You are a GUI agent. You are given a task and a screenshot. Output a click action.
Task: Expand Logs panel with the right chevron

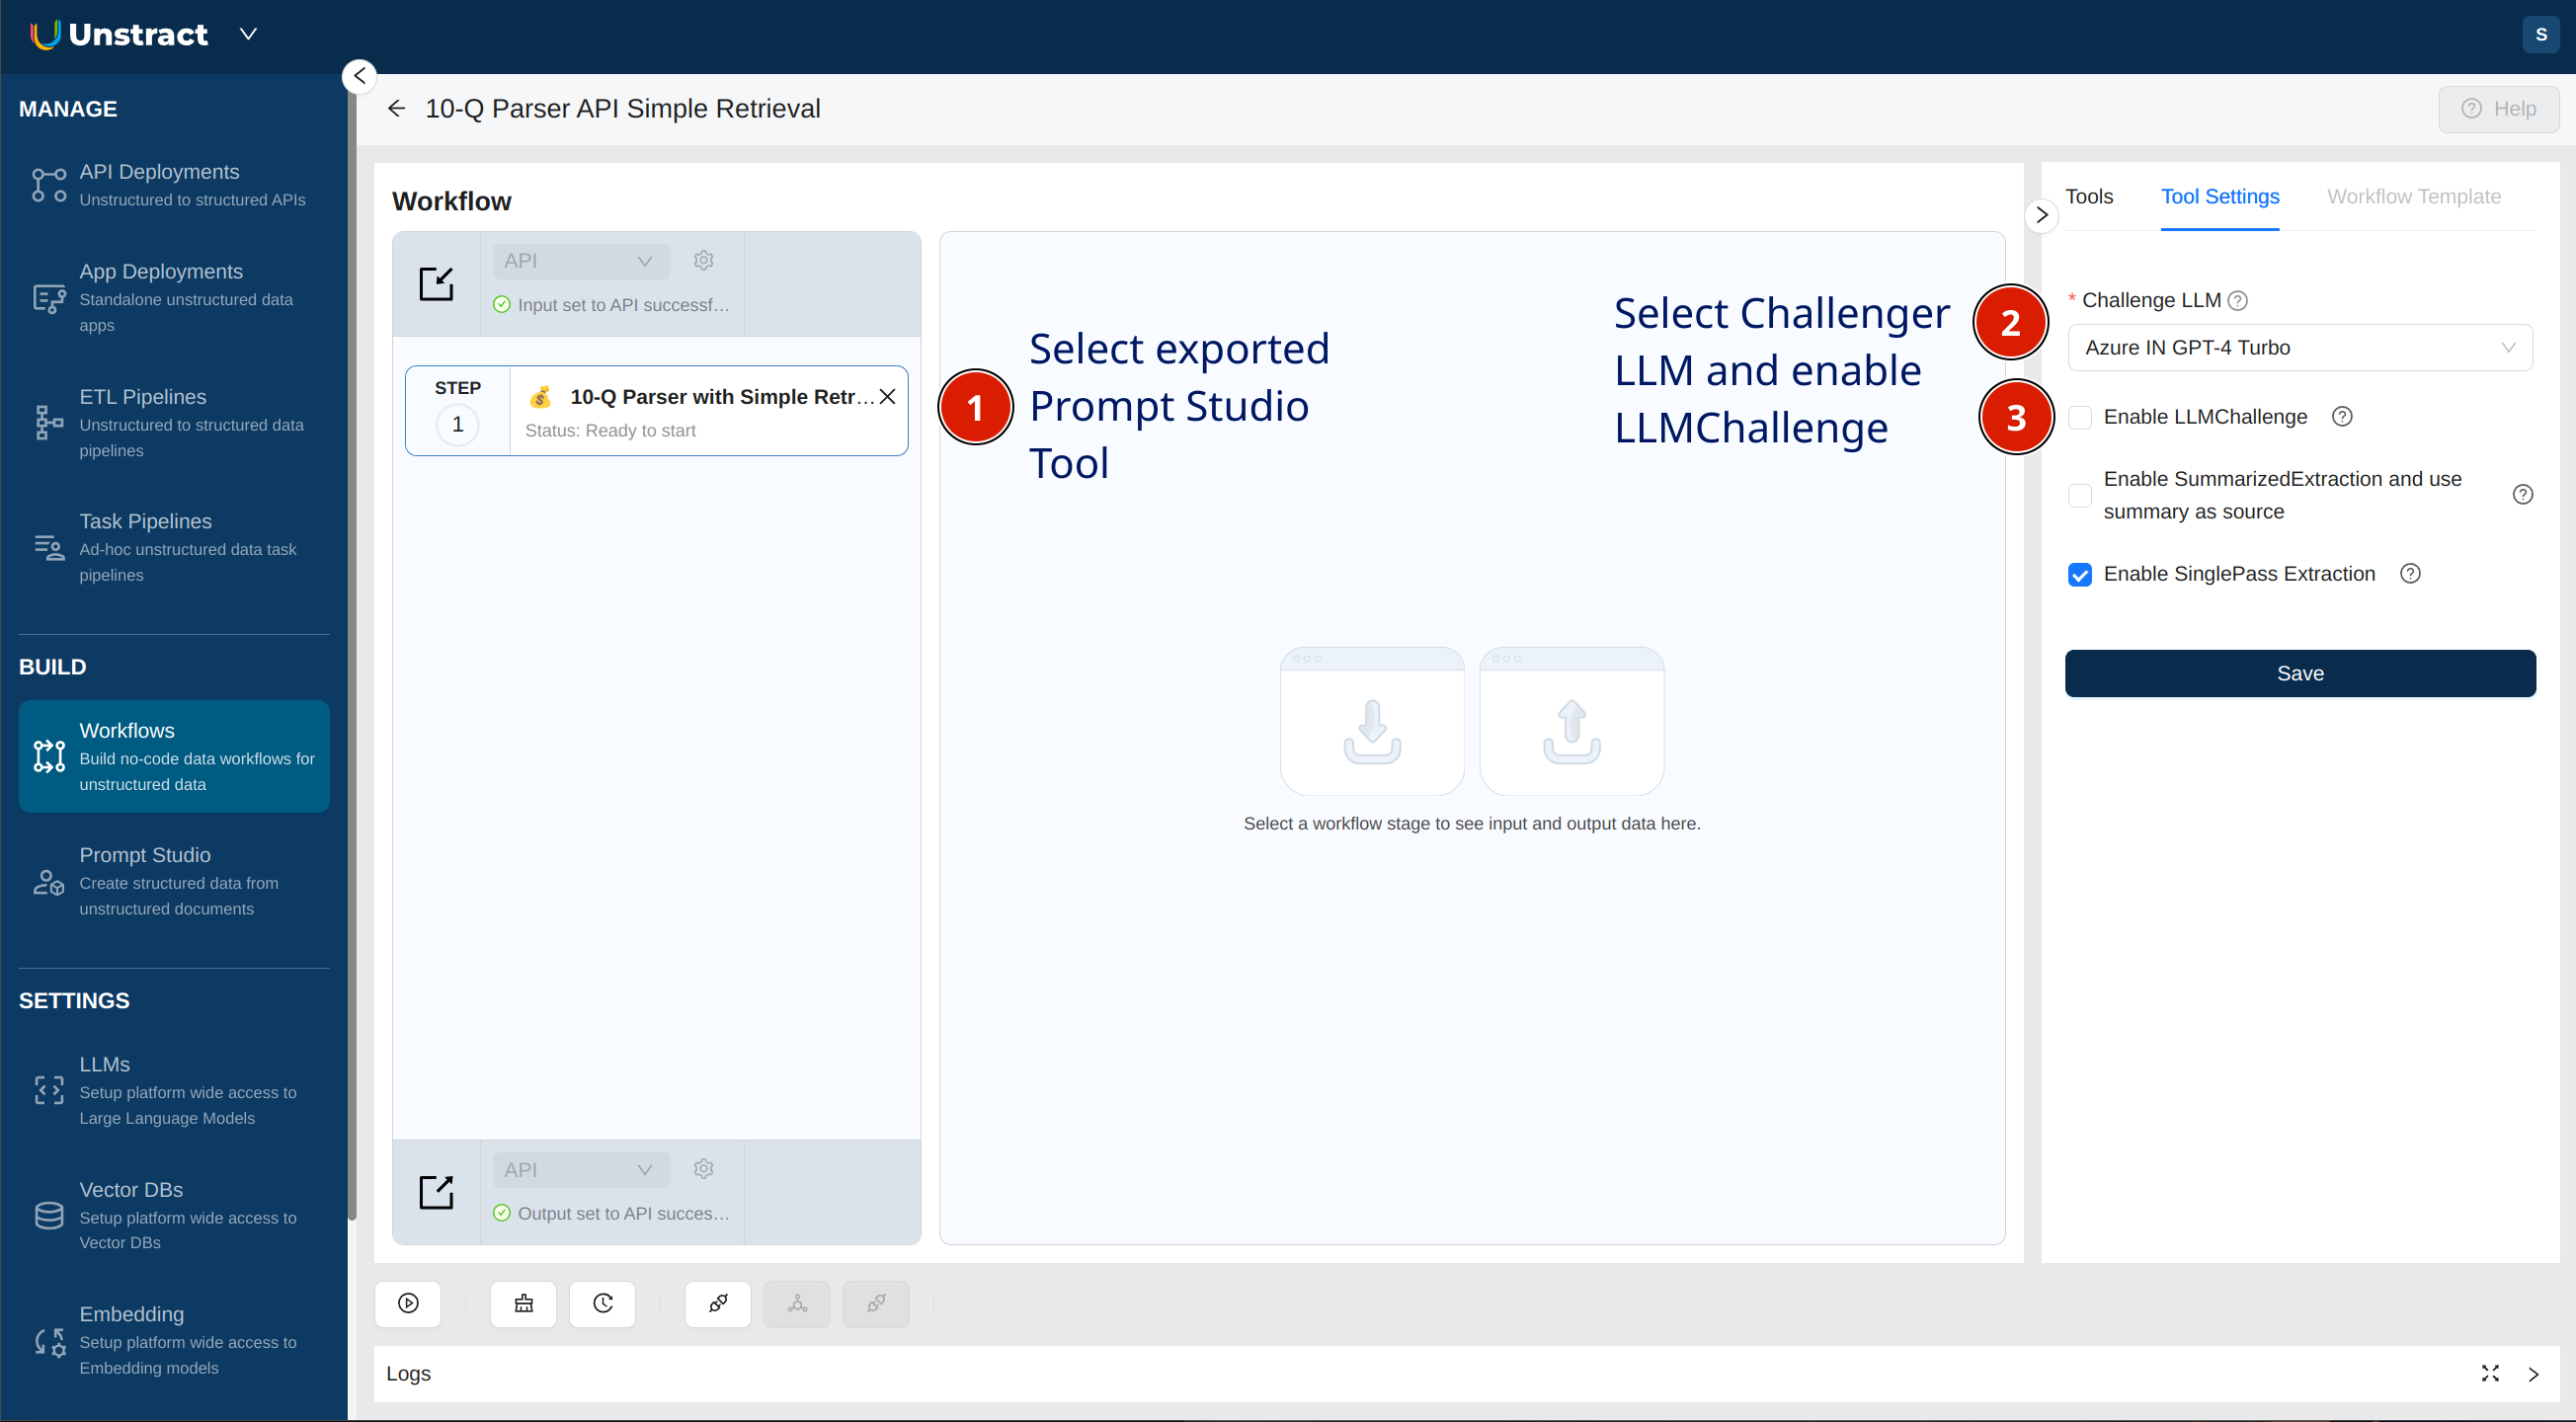tap(2532, 1374)
